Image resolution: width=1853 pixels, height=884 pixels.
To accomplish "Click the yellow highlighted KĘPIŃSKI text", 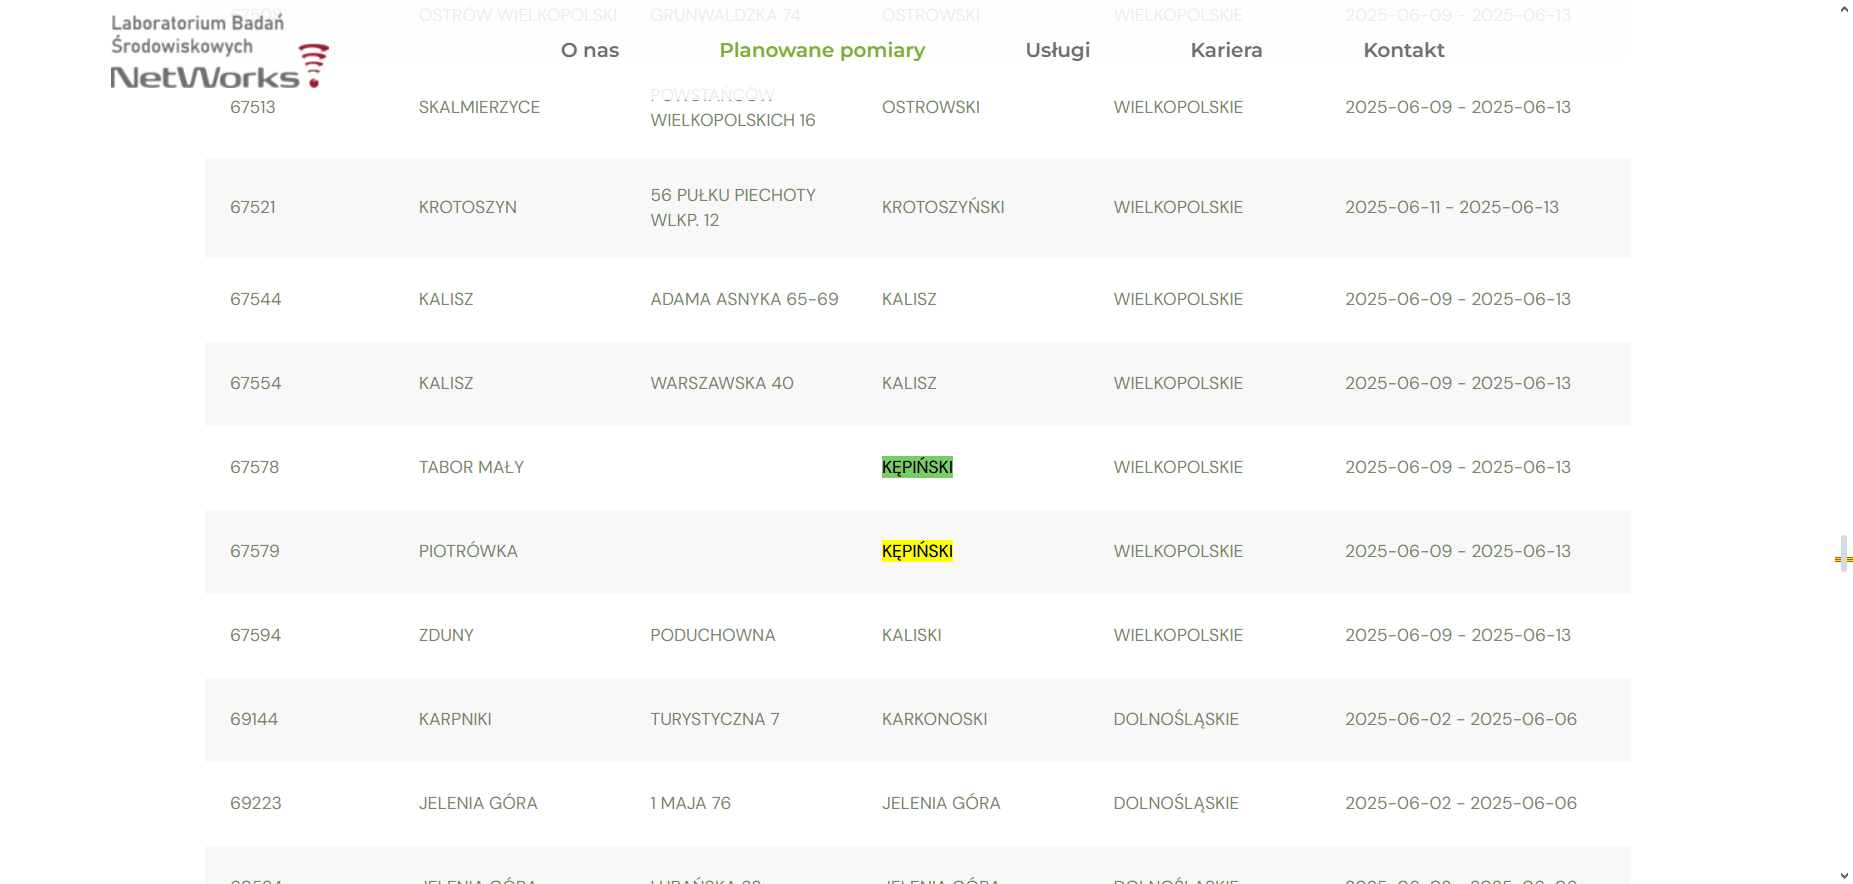I will (x=917, y=551).
